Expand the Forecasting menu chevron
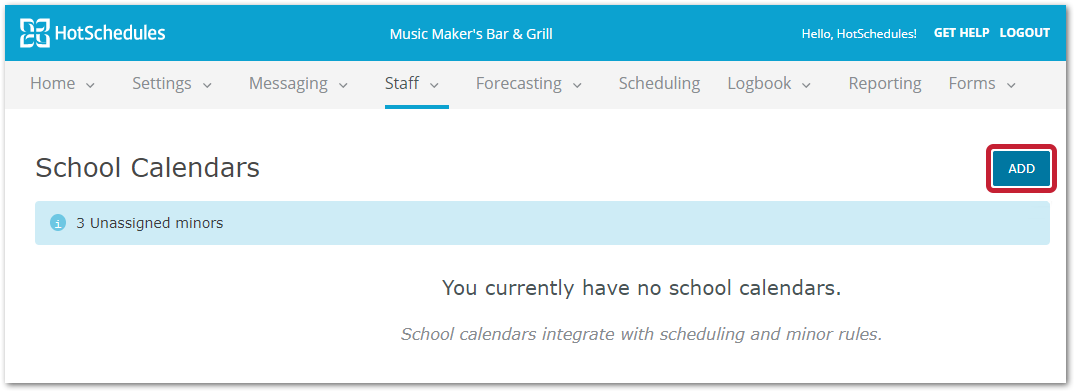 click(577, 85)
